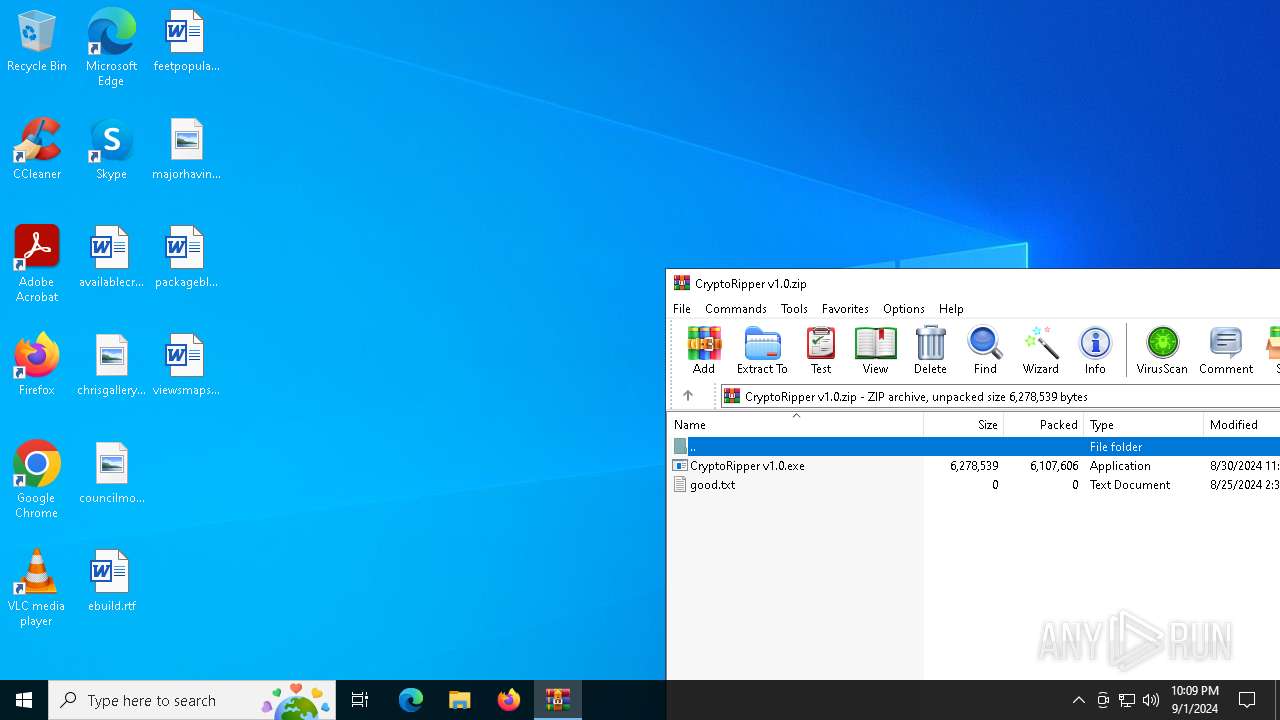Run the Test archive tool
The height and width of the screenshot is (720, 1280).
pos(821,350)
